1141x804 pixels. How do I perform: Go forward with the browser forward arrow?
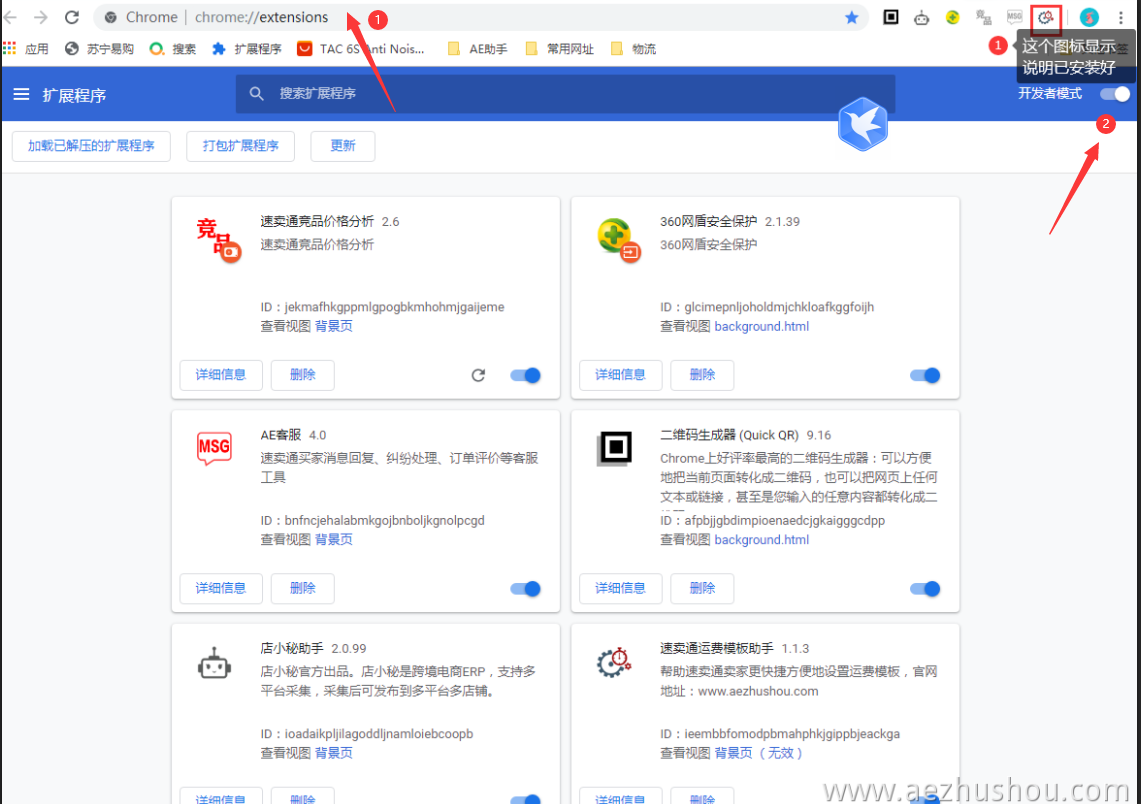(41, 17)
